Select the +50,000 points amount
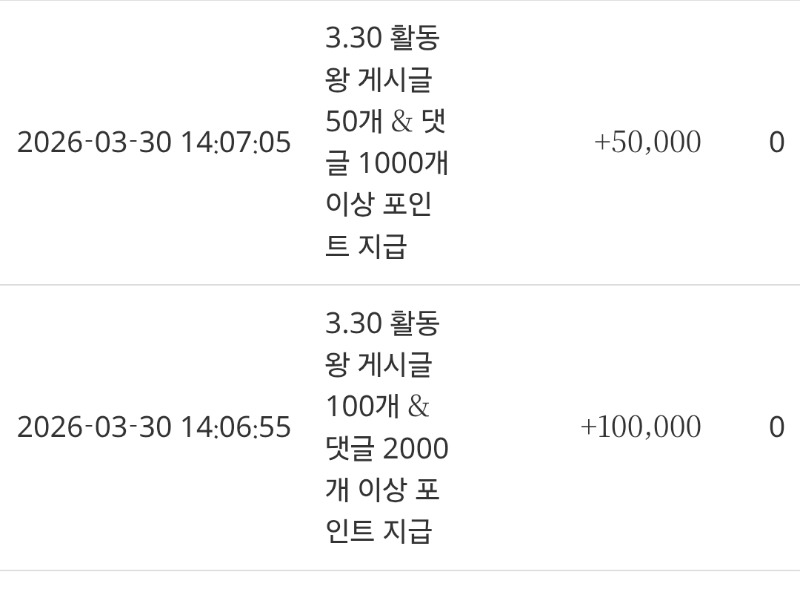The height and width of the screenshot is (592, 800). point(647,143)
